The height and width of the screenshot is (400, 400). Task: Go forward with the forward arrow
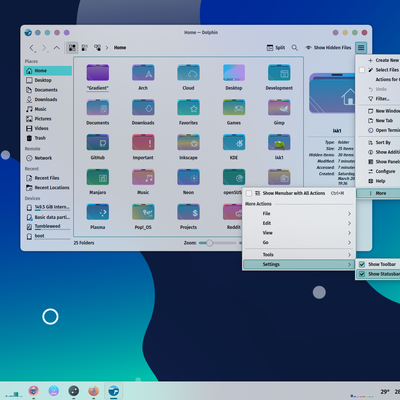click(x=44, y=48)
